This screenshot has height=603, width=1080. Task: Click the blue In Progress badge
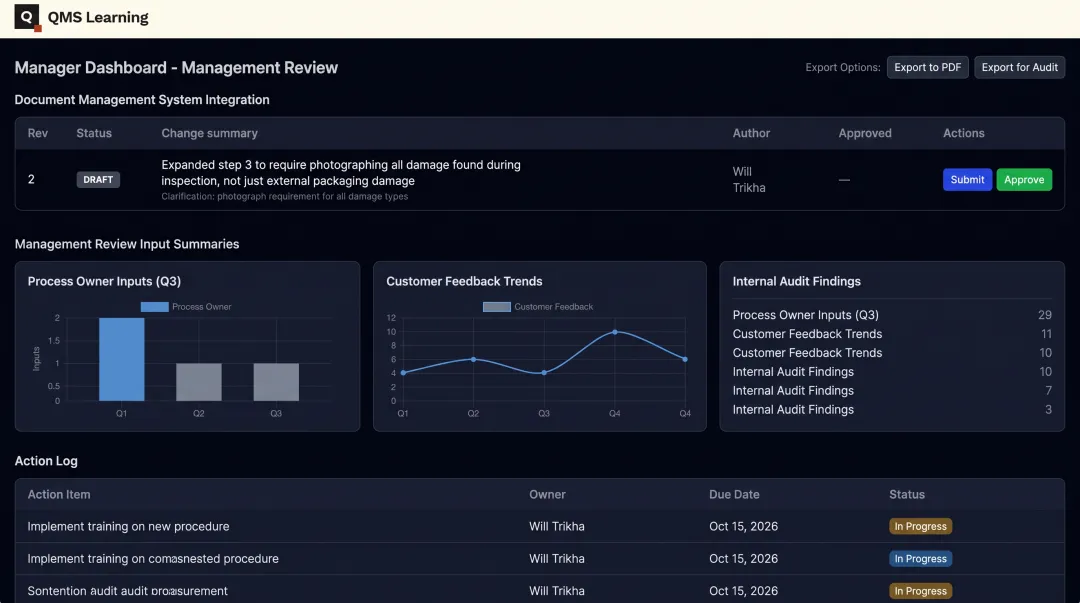click(x=920, y=559)
